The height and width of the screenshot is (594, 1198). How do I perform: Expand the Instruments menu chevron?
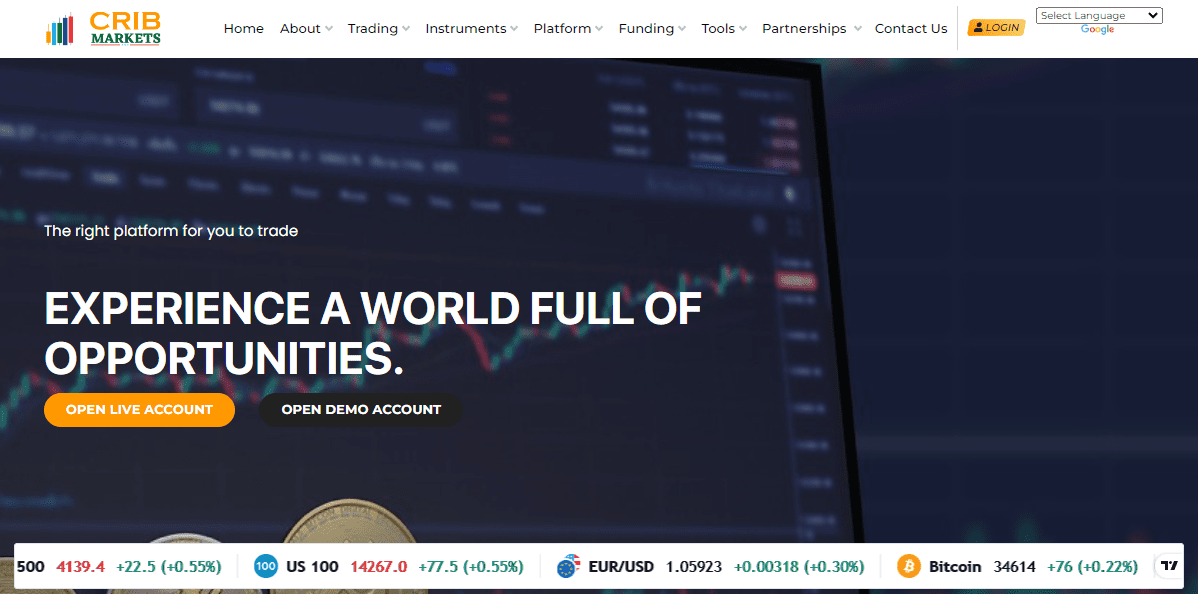click(514, 29)
